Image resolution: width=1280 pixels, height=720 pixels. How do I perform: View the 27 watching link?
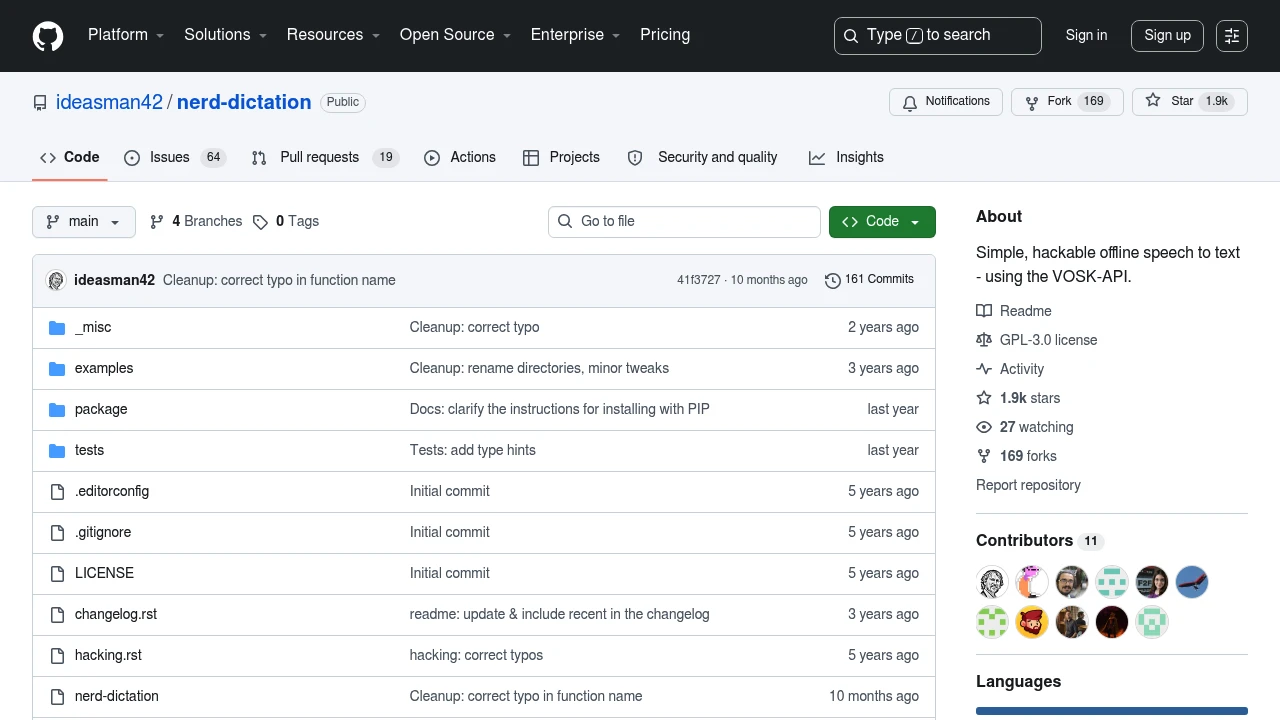point(1025,427)
